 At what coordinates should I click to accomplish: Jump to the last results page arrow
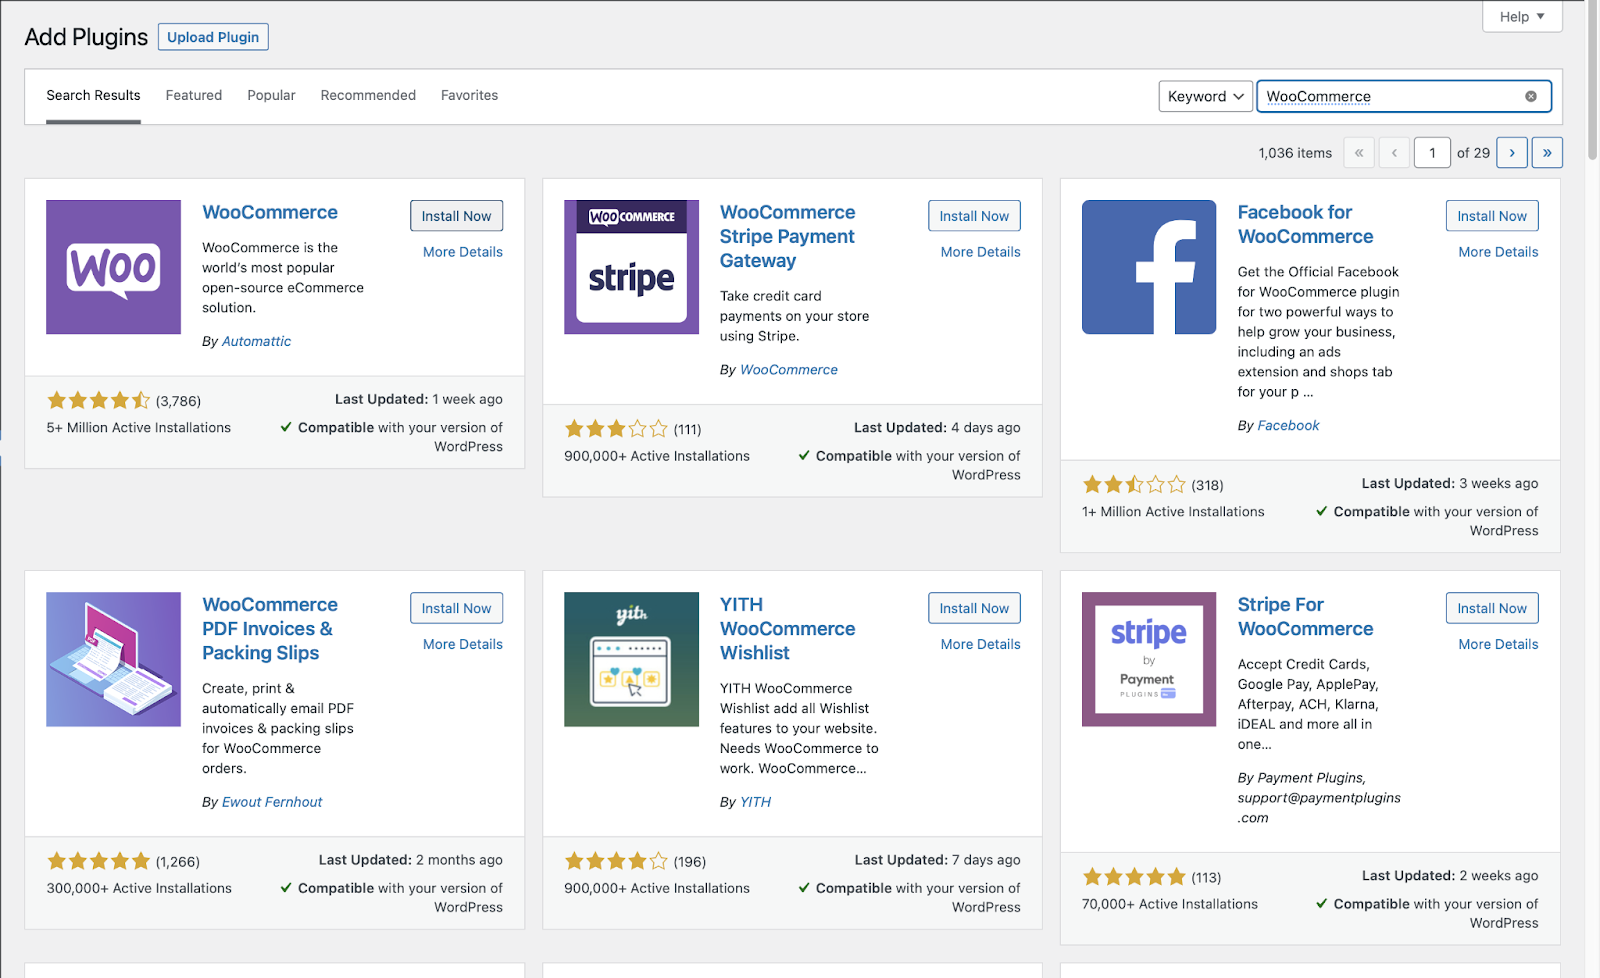1547,153
